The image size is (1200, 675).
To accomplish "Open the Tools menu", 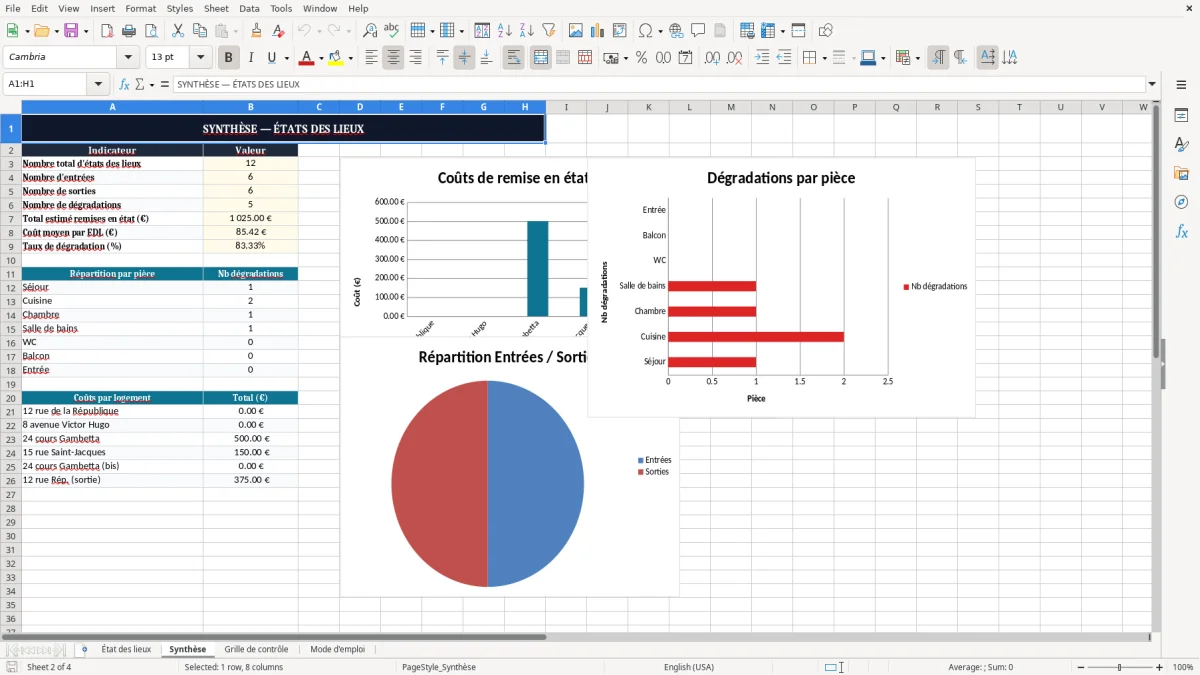I will pyautogui.click(x=281, y=8).
